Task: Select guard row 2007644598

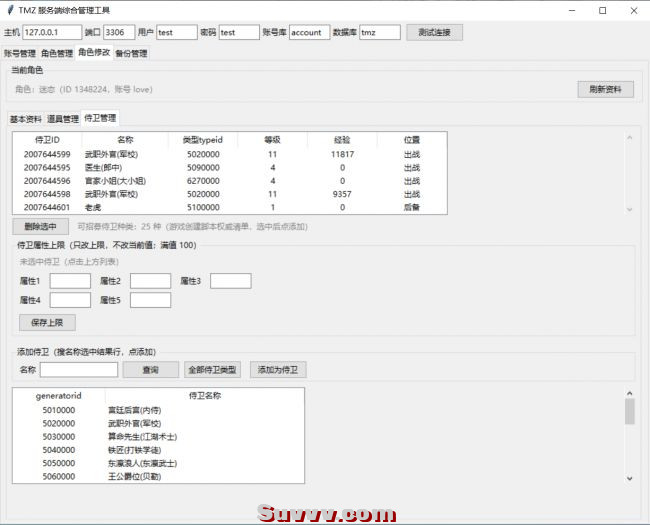Action: 230,194
